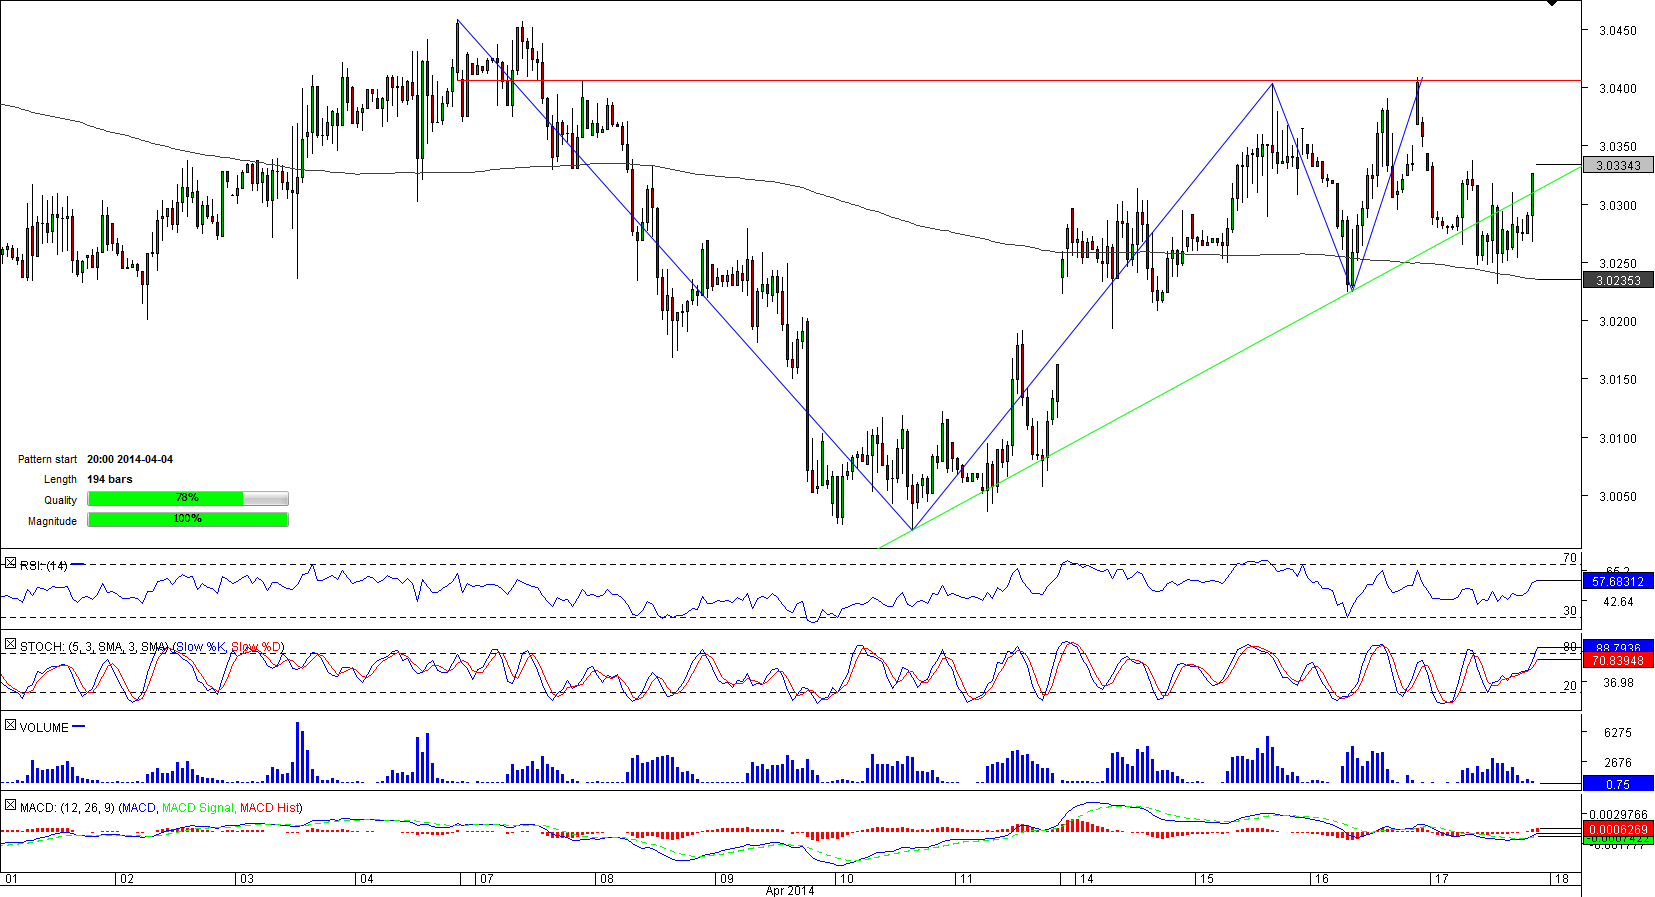Click the blue Slow %K value tag

(1617, 647)
